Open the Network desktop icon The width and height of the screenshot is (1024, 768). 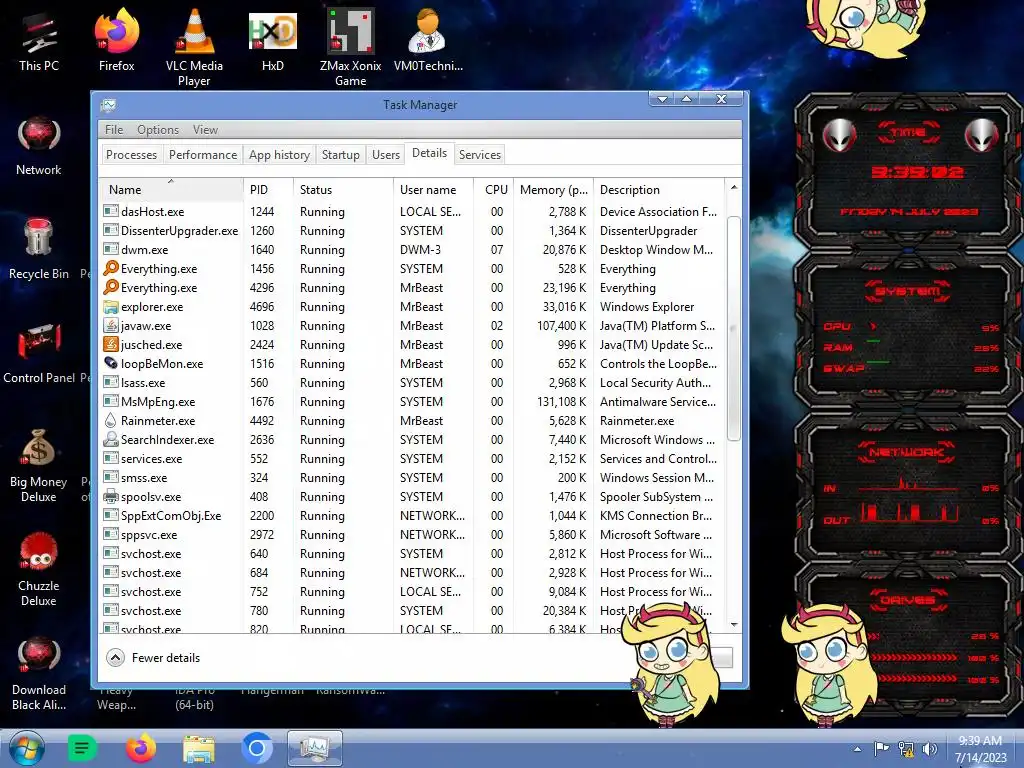pyautogui.click(x=39, y=146)
